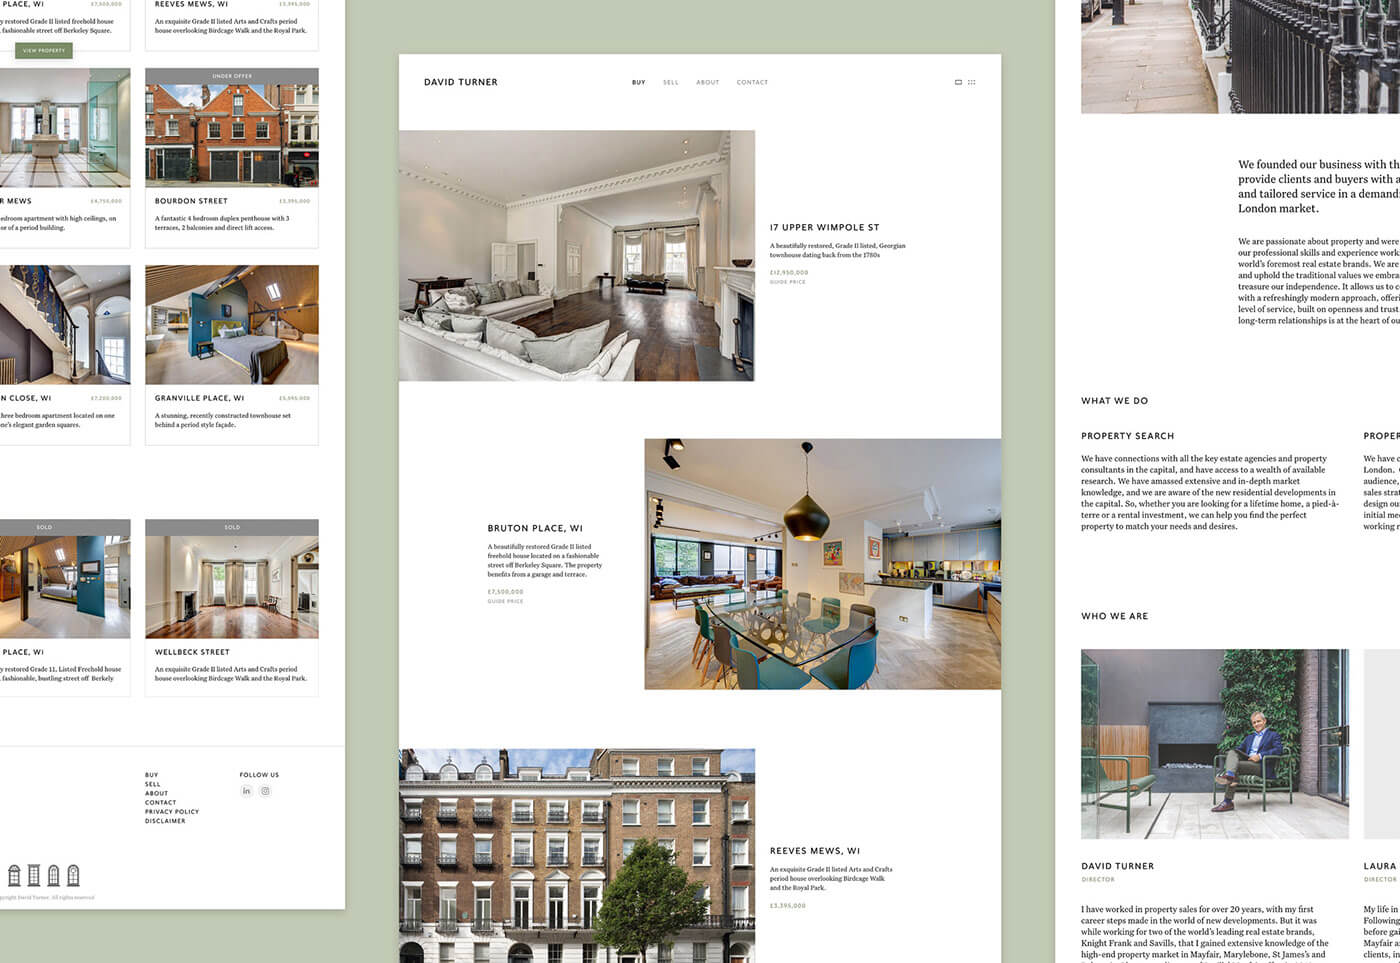The width and height of the screenshot is (1400, 963).
Task: Switch to grid view icon
Action: (x=971, y=82)
